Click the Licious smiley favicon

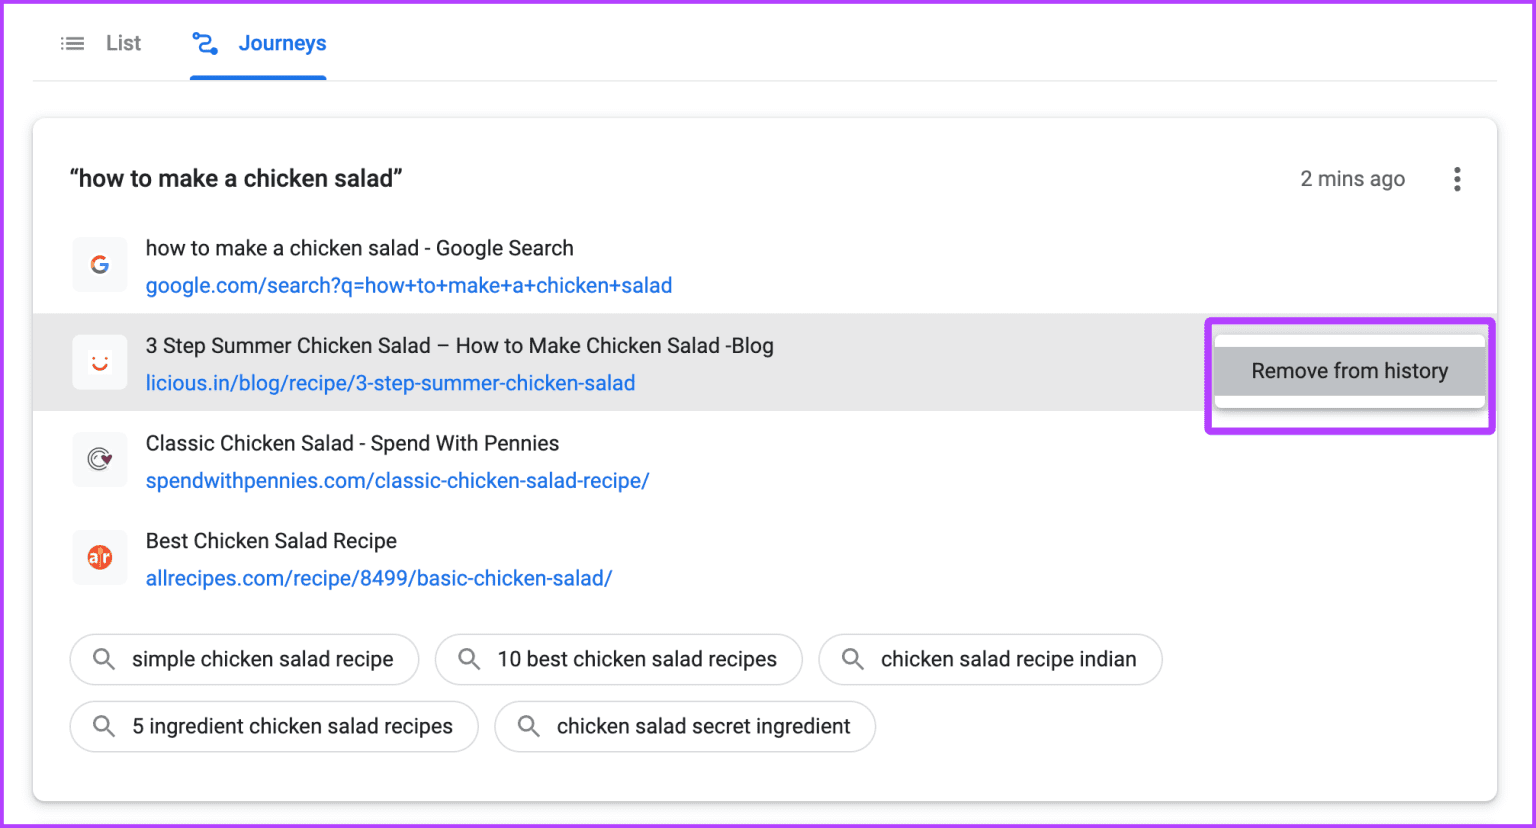point(99,362)
